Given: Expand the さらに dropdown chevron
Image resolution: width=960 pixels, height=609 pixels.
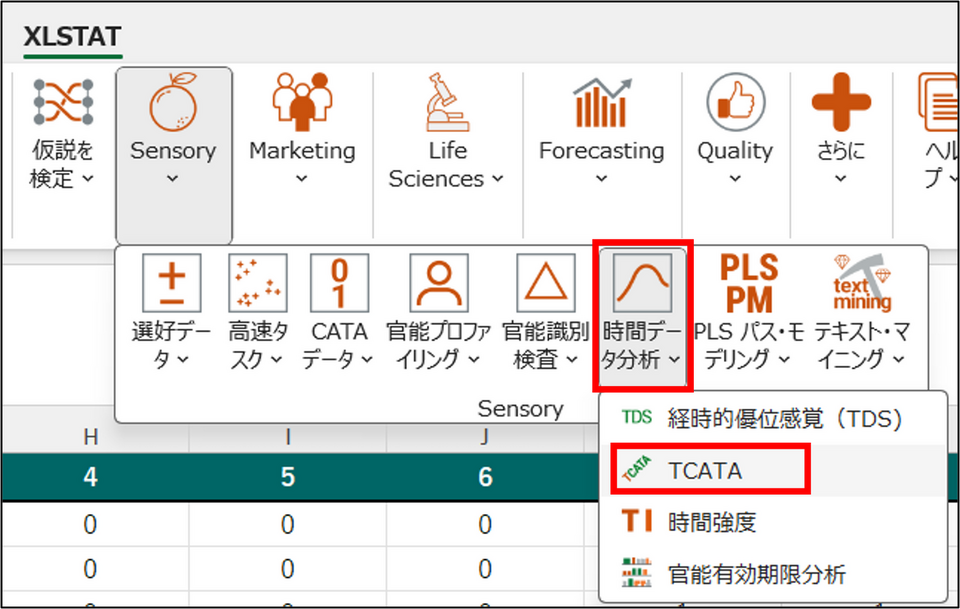Looking at the screenshot, I should point(841,179).
